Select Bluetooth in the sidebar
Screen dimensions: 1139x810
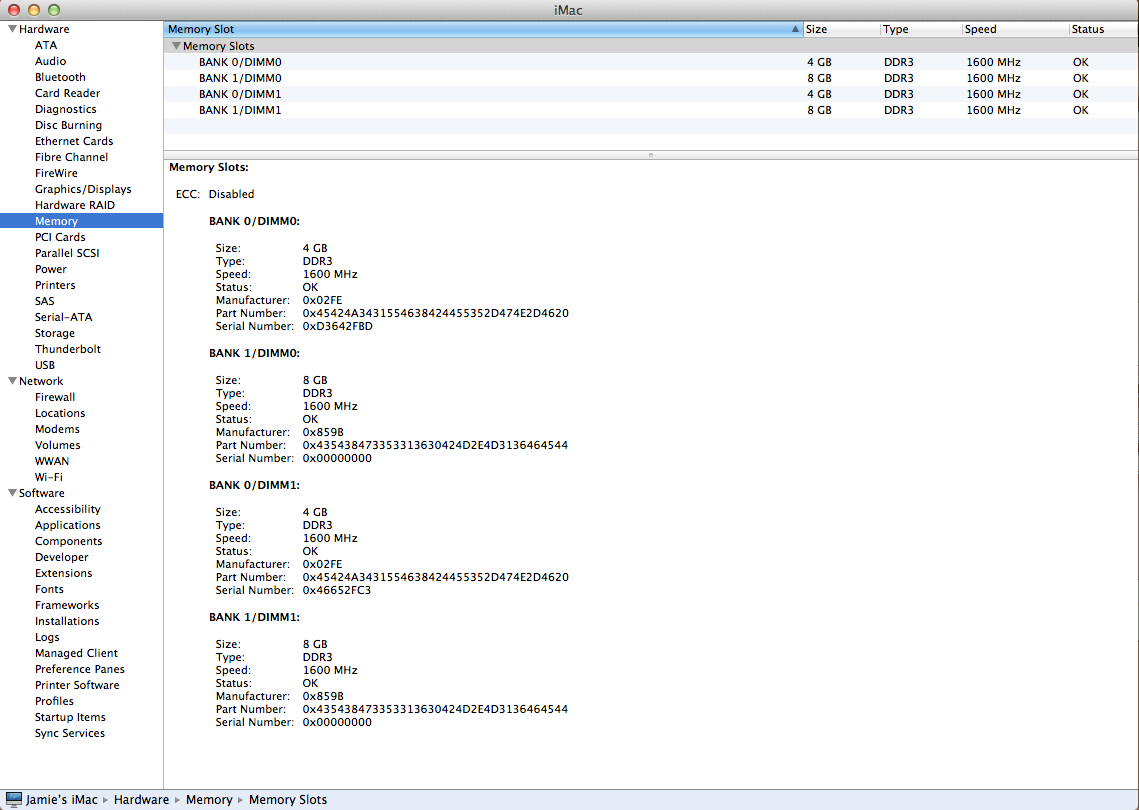(60, 77)
